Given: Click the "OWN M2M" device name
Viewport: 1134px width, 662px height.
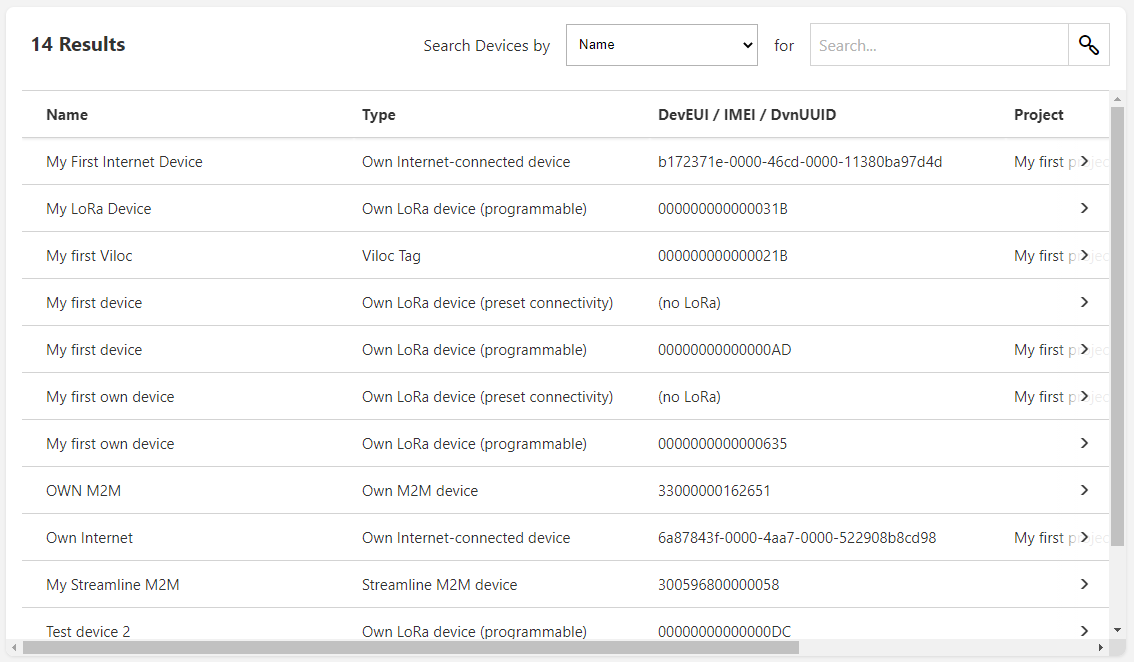Looking at the screenshot, I should [84, 491].
